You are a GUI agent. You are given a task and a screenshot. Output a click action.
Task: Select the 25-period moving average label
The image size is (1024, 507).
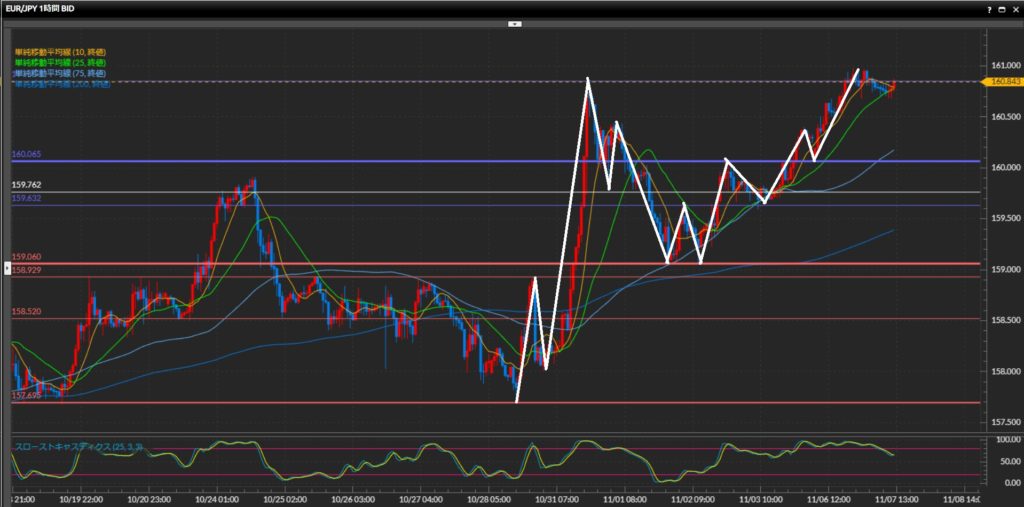coord(60,62)
